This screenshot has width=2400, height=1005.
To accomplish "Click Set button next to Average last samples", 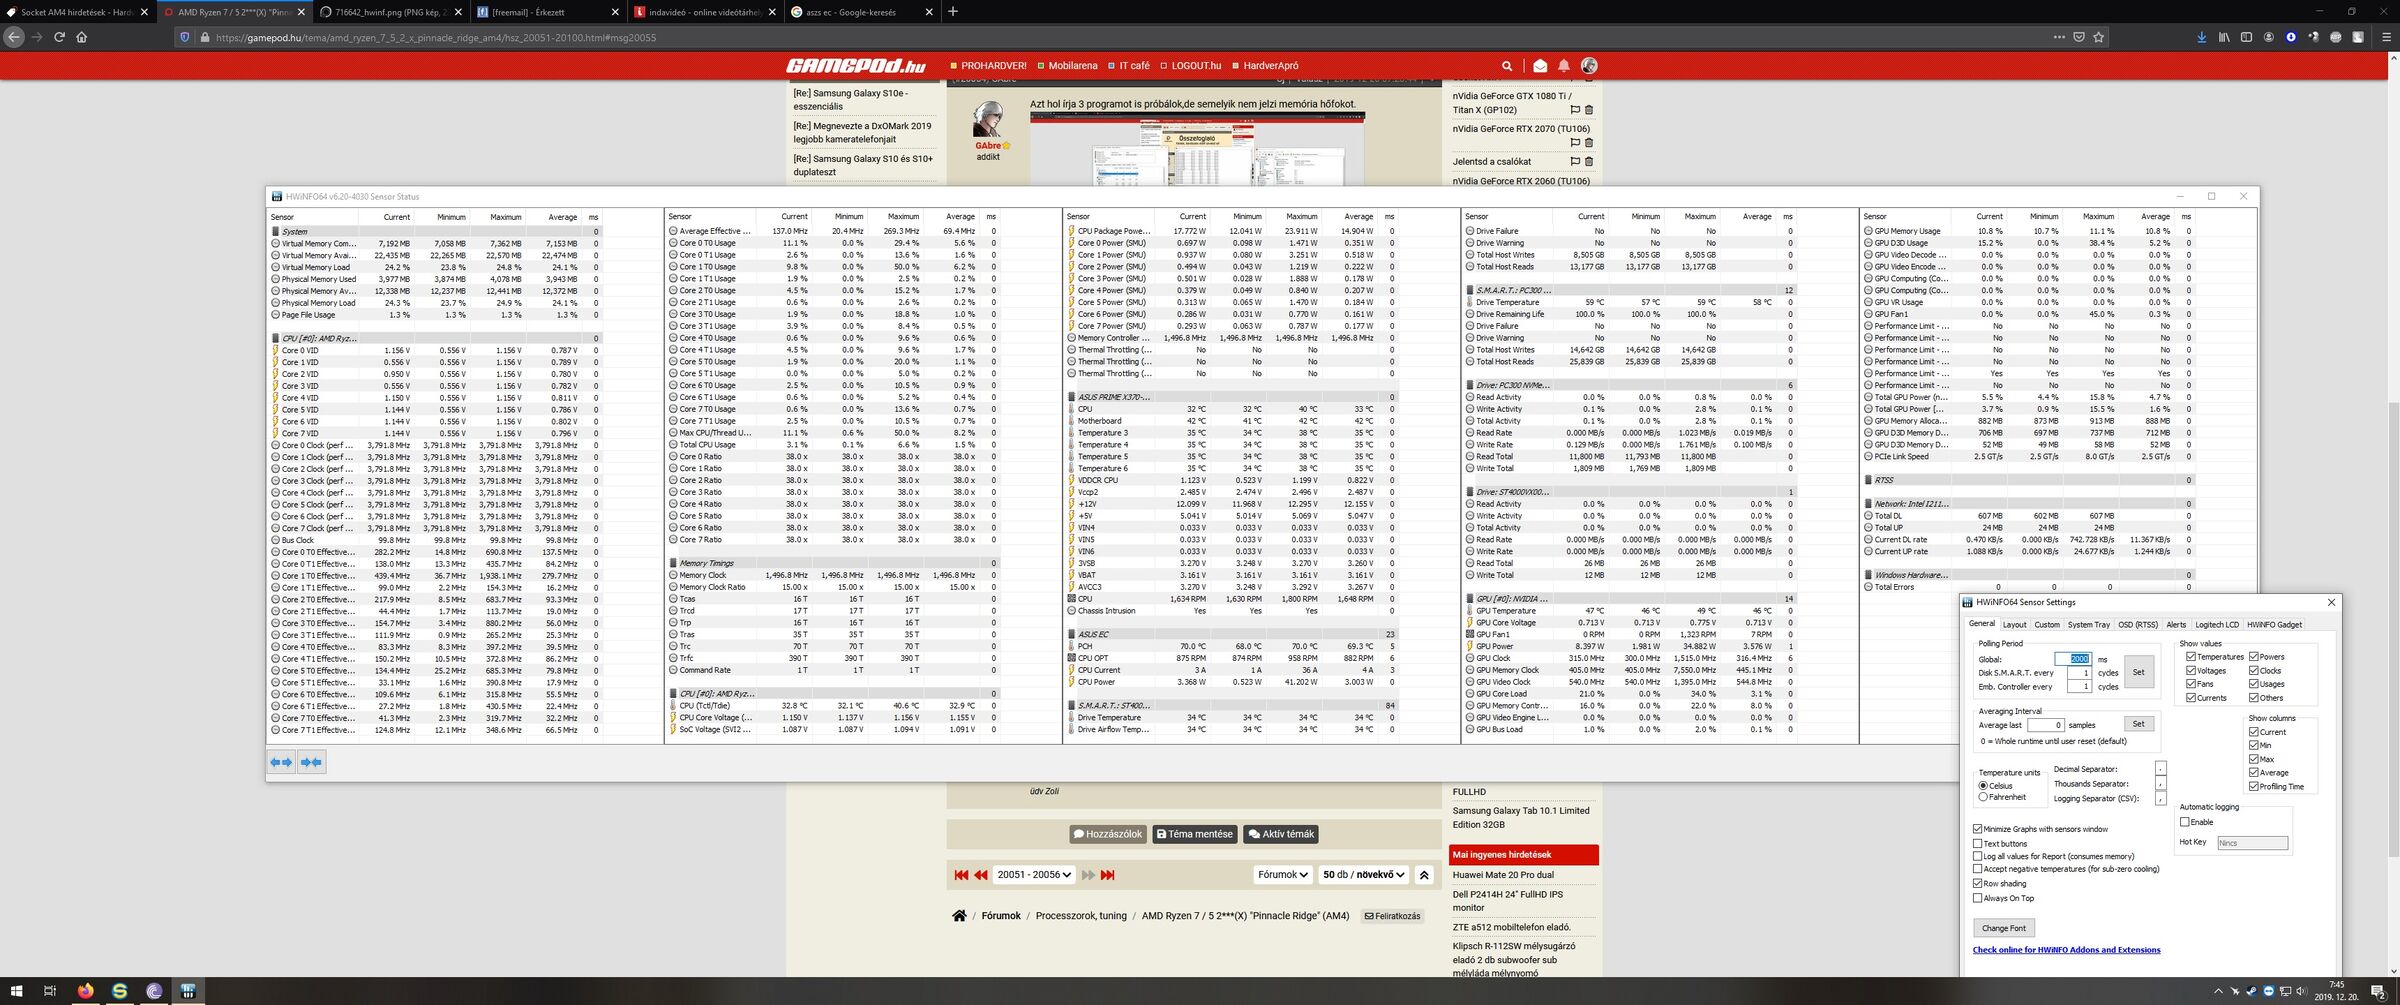I will (2138, 724).
